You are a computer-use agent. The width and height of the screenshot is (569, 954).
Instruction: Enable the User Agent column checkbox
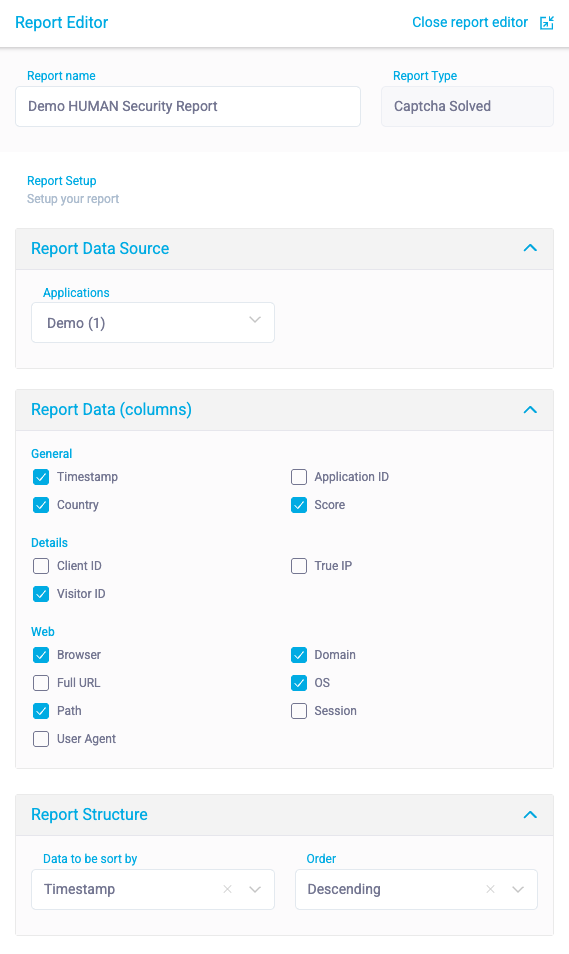point(41,739)
